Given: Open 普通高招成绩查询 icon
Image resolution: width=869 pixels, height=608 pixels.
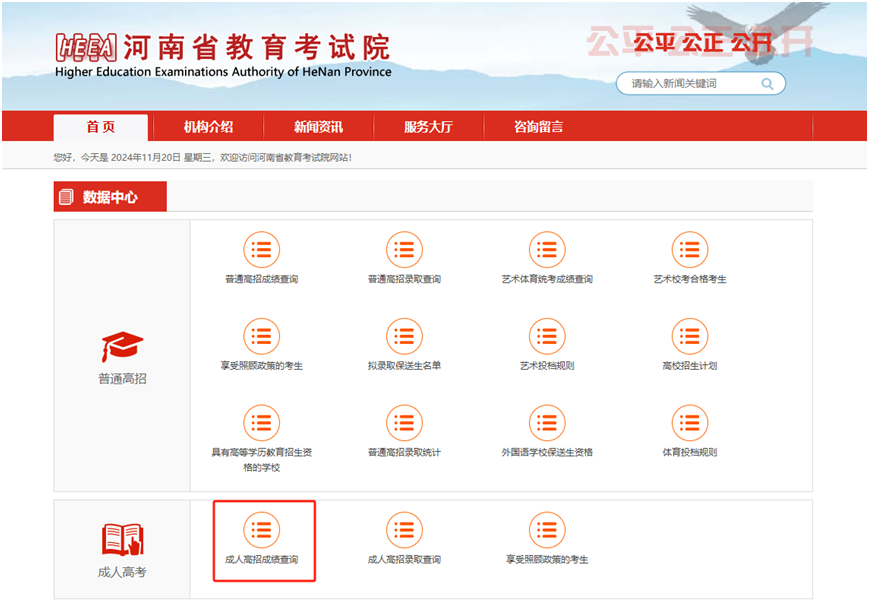Looking at the screenshot, I should click(261, 250).
